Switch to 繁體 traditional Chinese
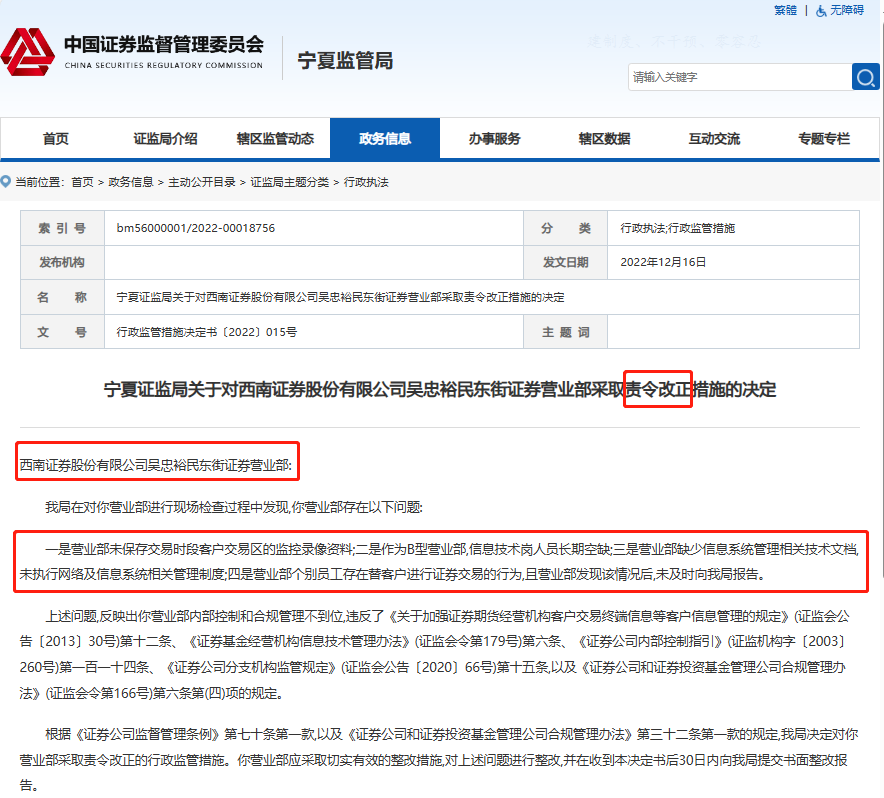The width and height of the screenshot is (884, 798). click(785, 10)
